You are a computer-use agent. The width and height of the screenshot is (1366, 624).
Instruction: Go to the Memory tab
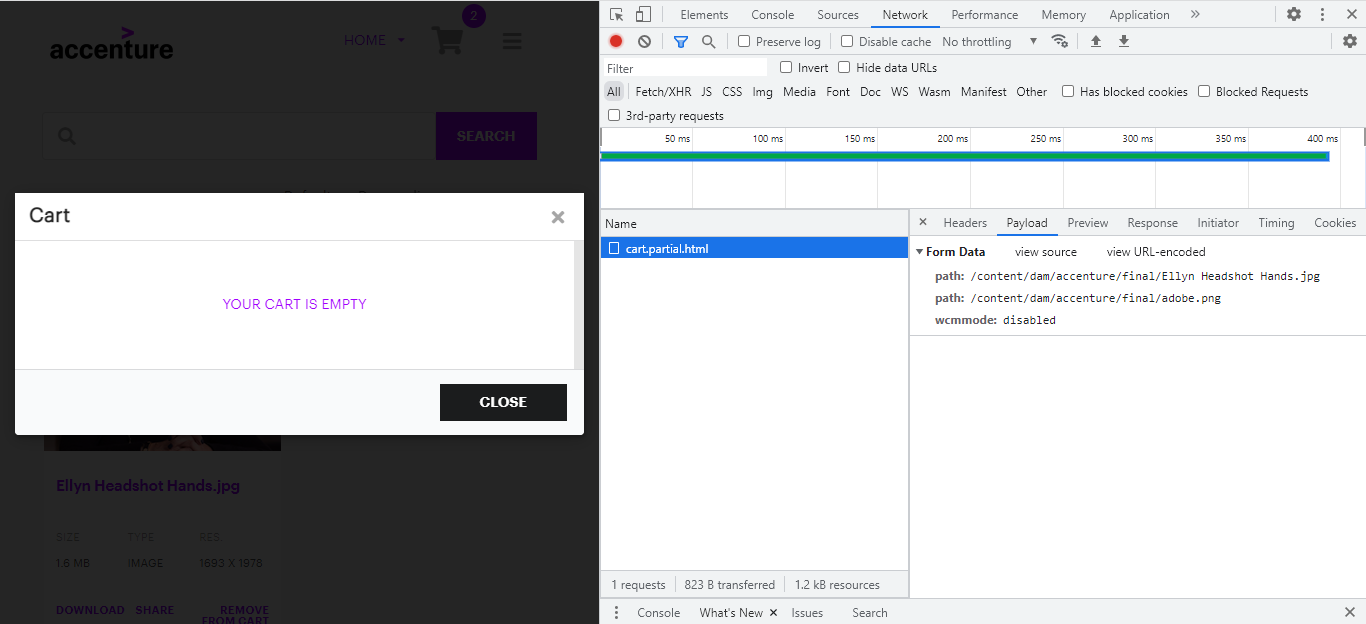click(1063, 14)
